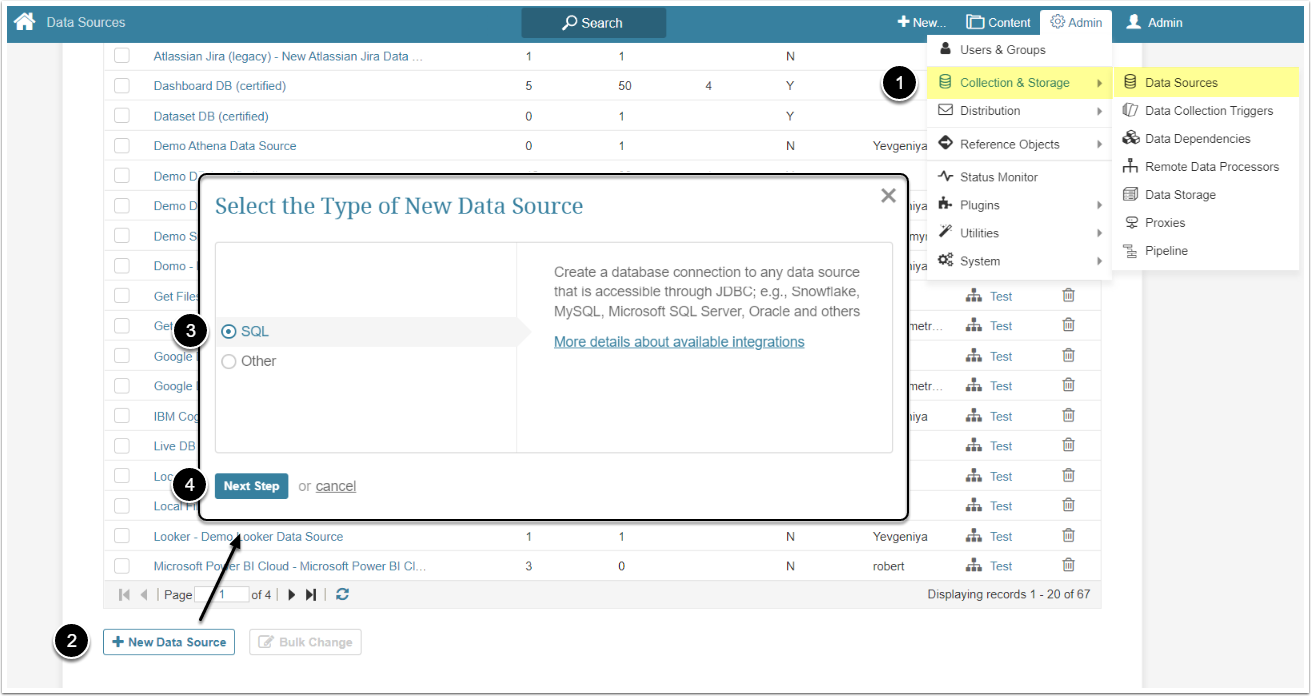Jump to last page icon
The image size is (1311, 696).
(x=311, y=594)
